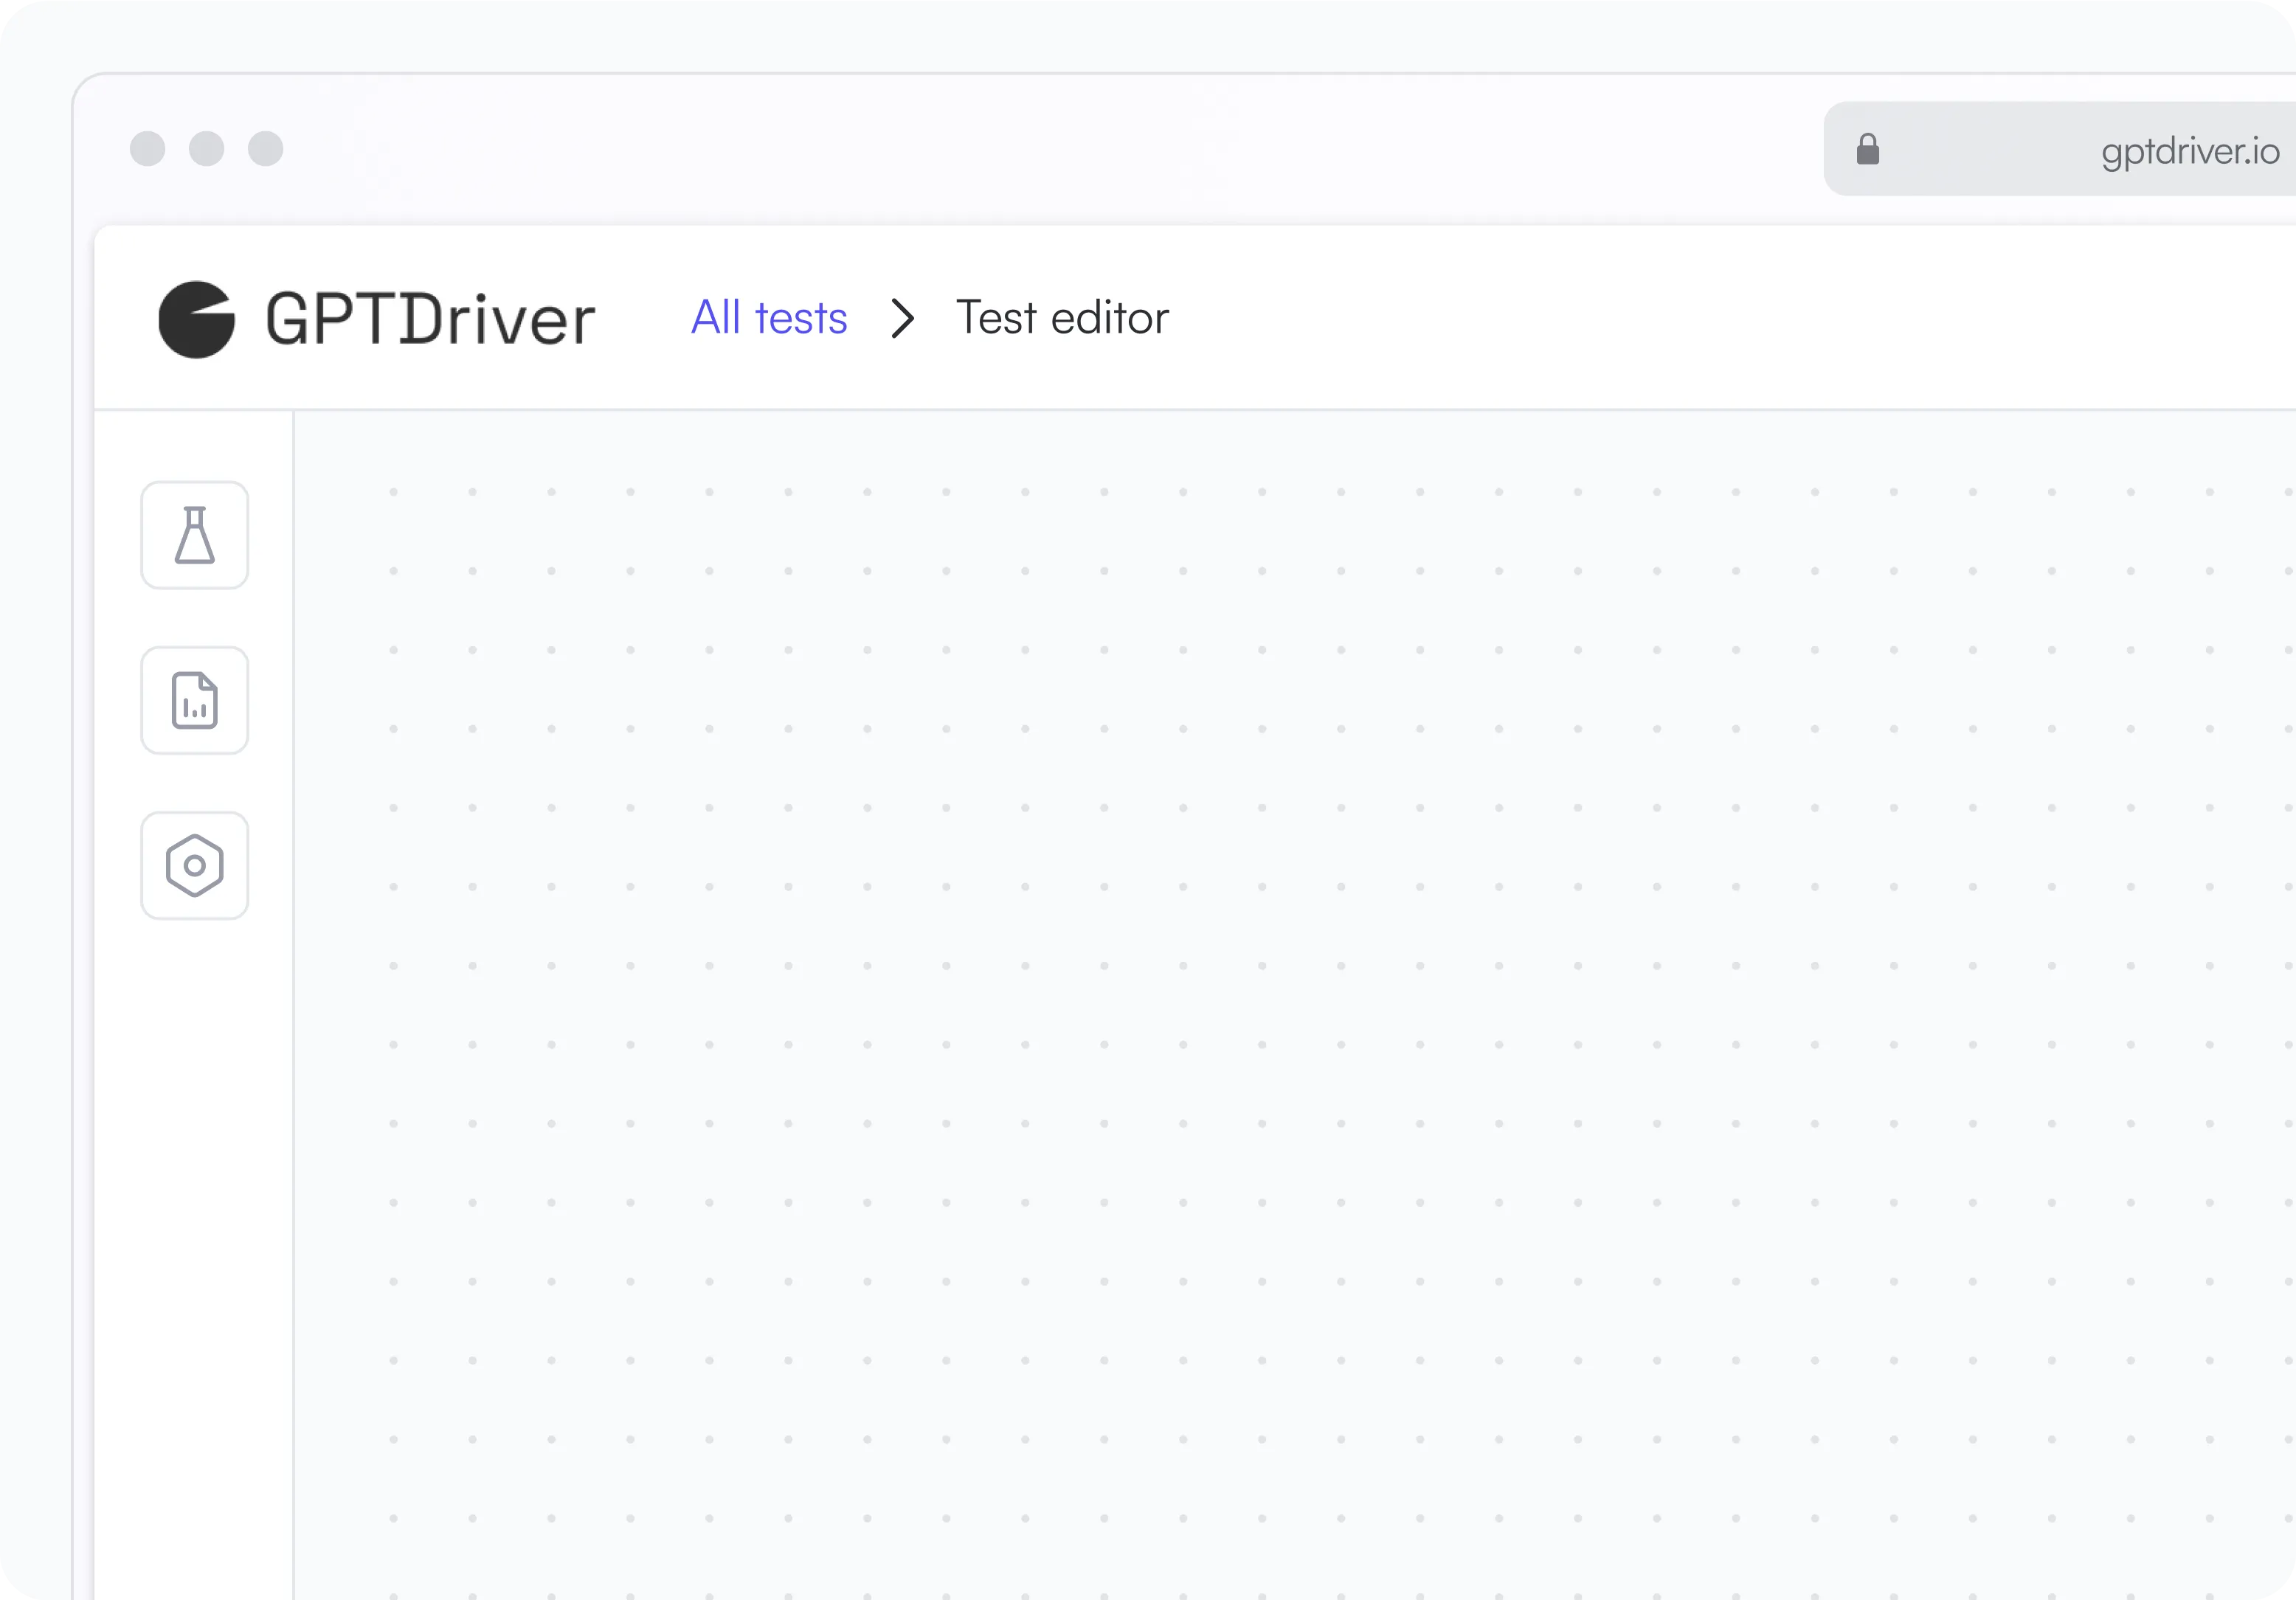This screenshot has width=2296, height=1600.
Task: Select the test flask icon in the sidebar
Action: [194, 535]
